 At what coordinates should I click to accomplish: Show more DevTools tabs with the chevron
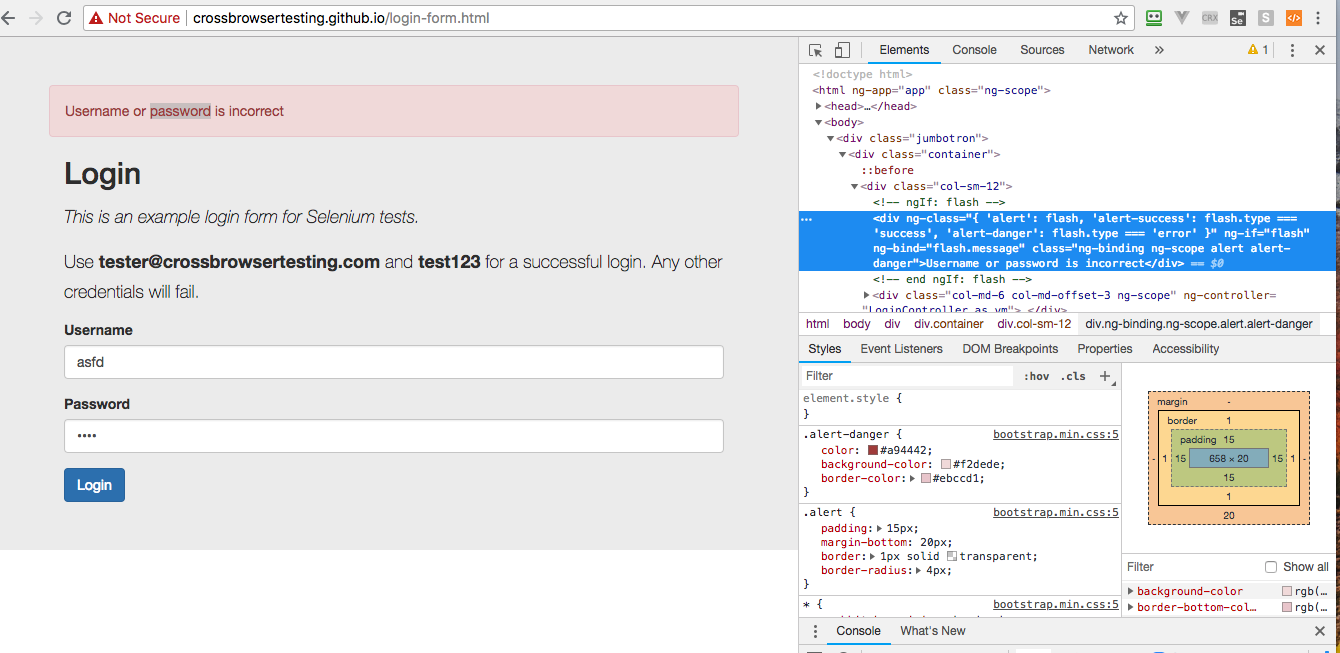click(x=1159, y=50)
